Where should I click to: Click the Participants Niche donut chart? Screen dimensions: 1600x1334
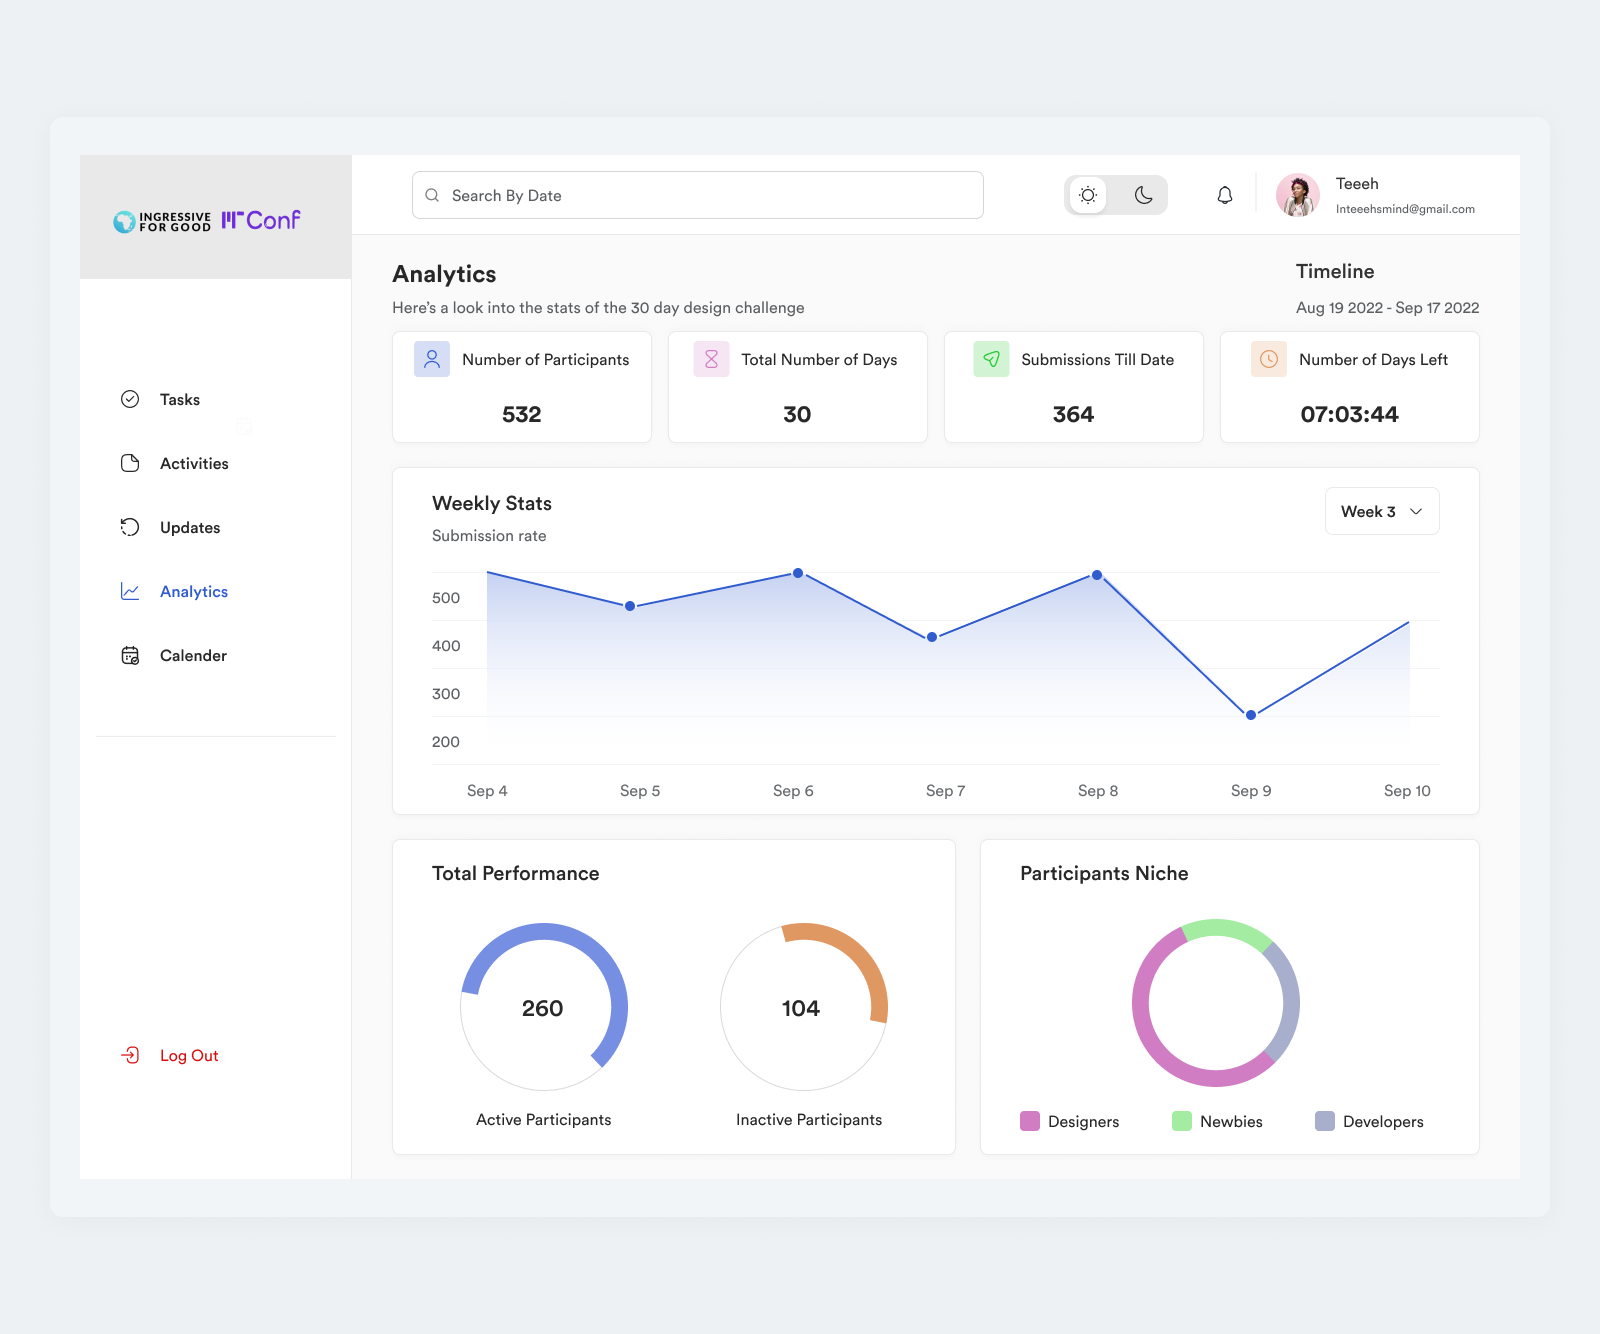tap(1216, 1003)
